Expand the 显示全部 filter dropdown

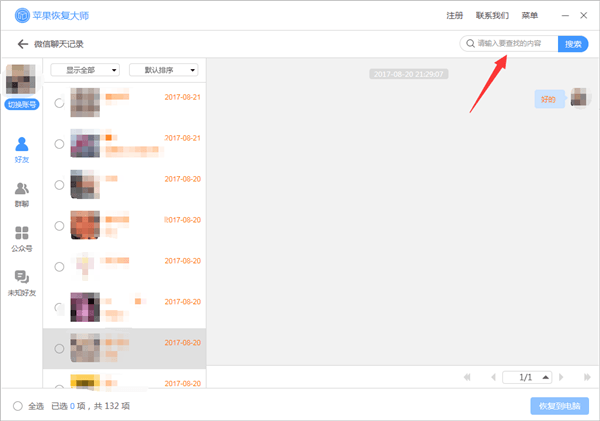tap(85, 70)
